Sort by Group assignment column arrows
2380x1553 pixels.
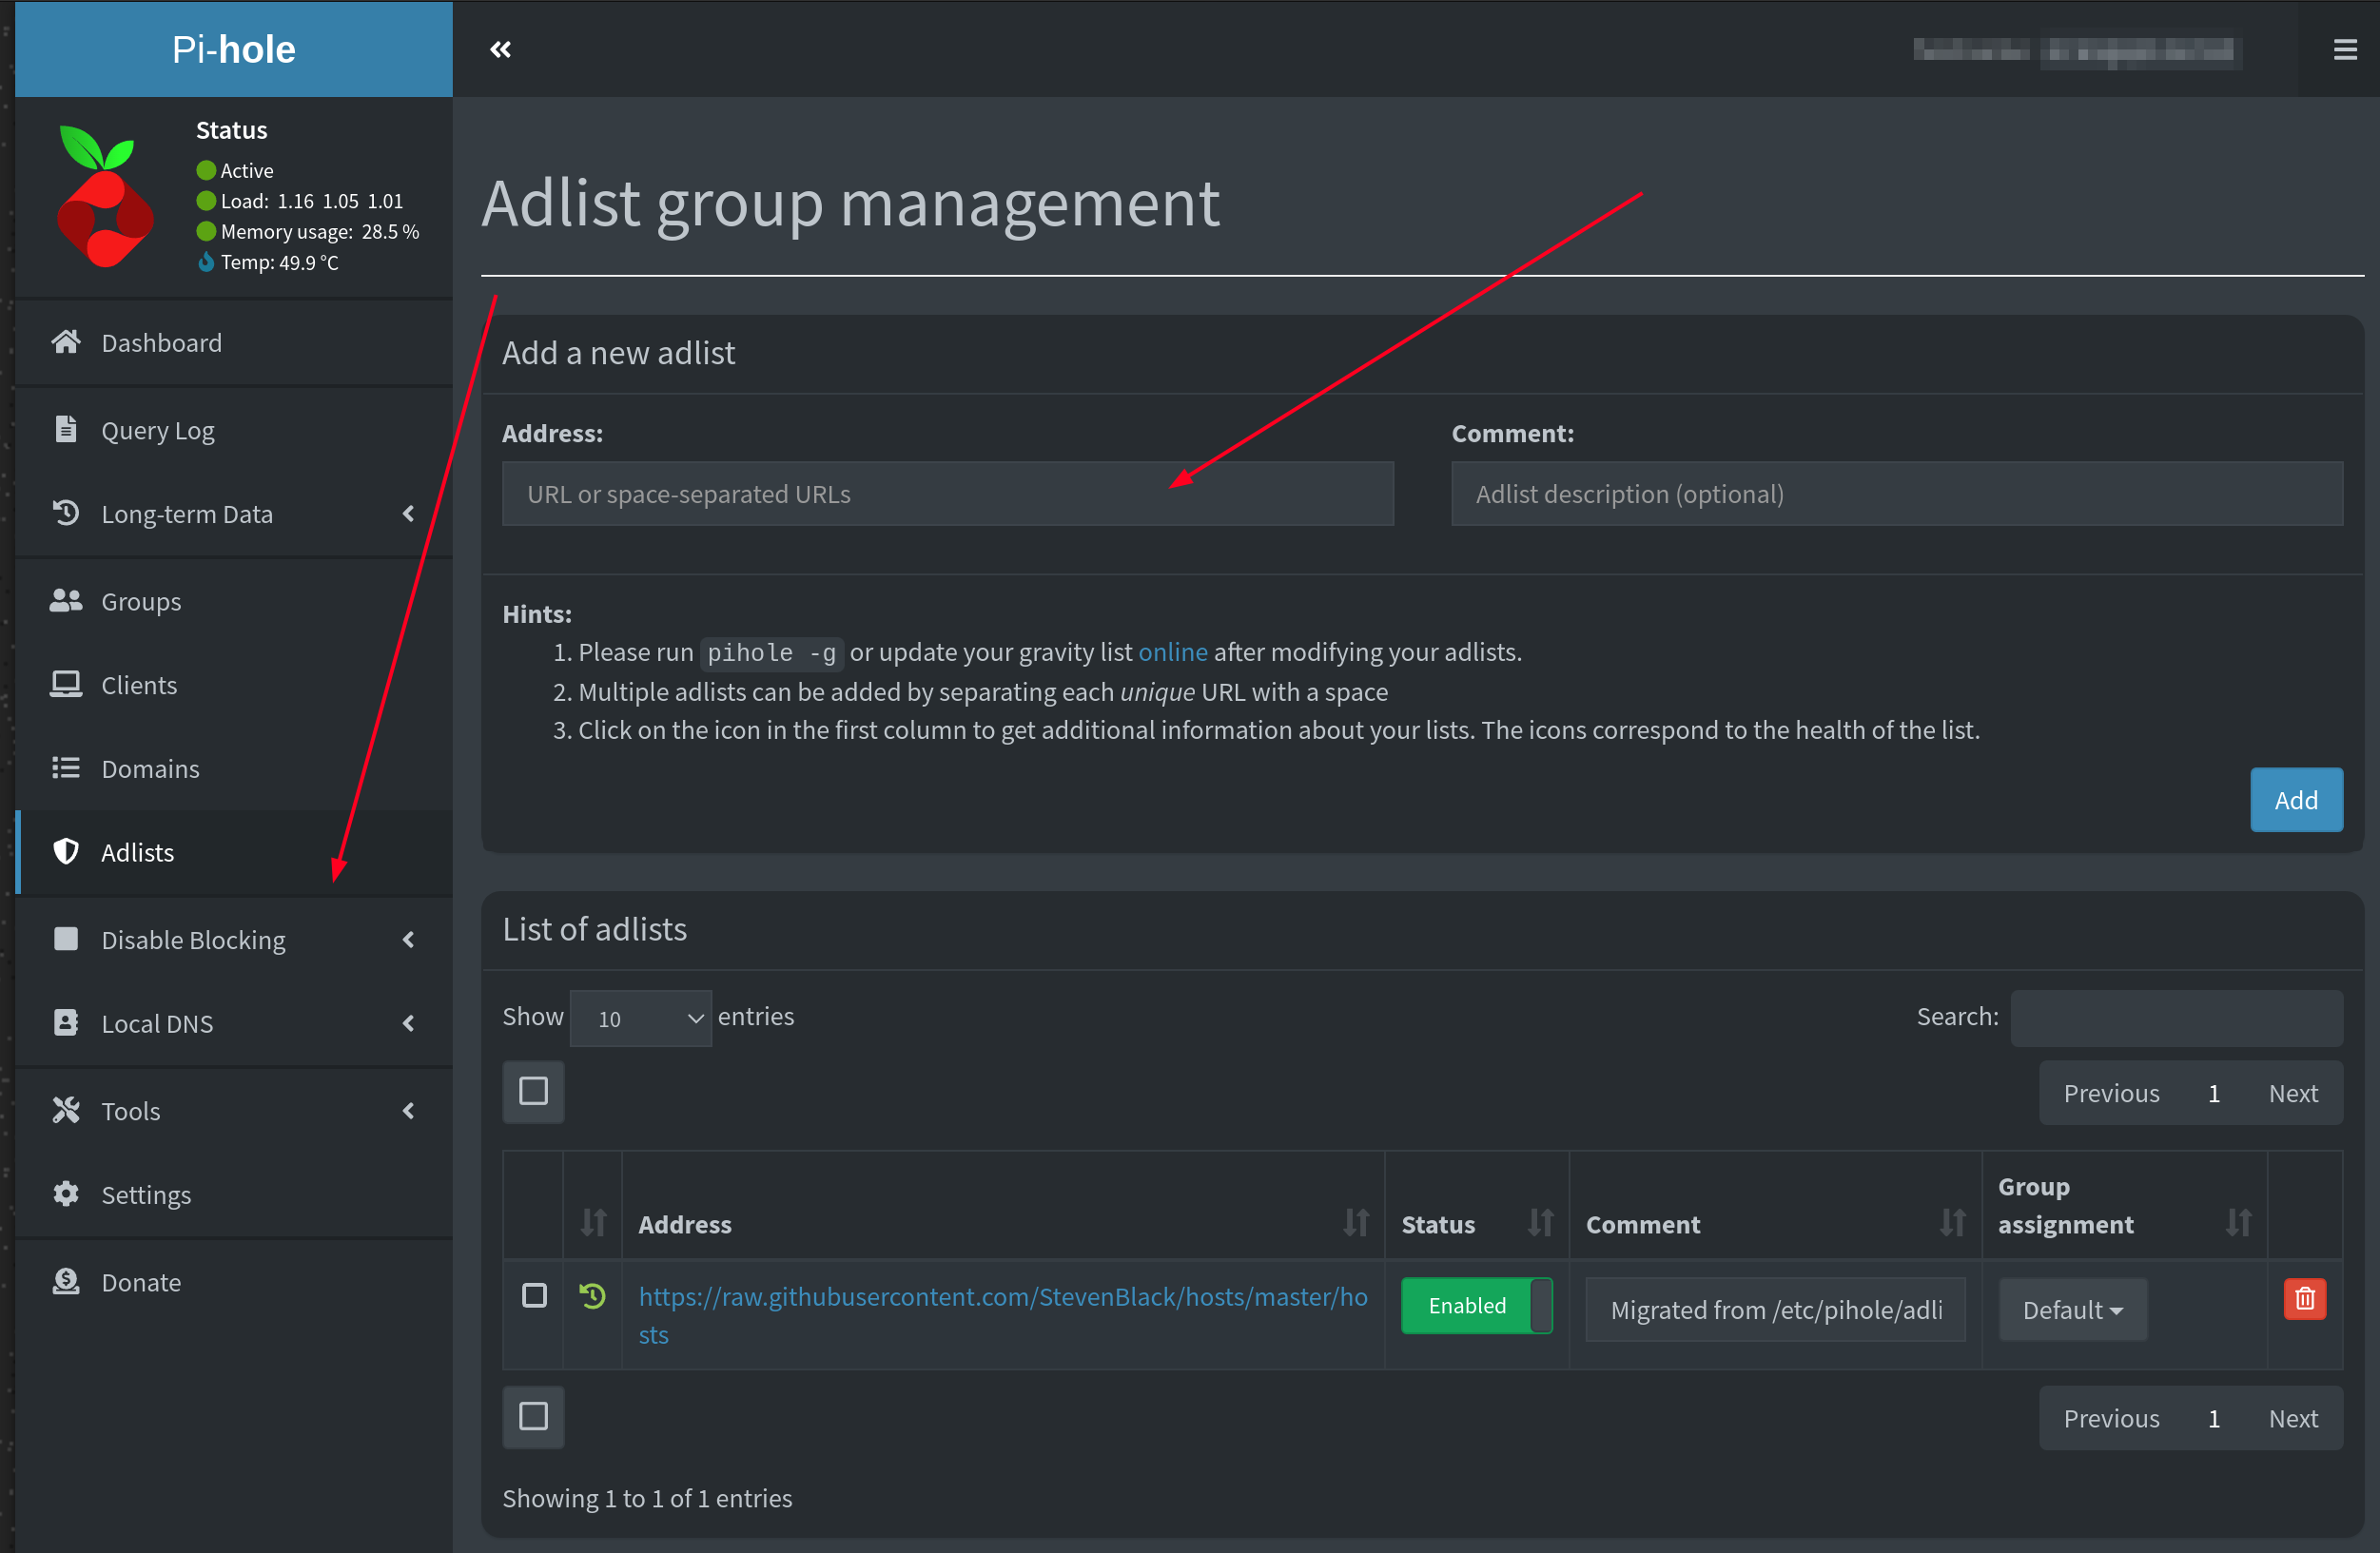point(2238,1222)
